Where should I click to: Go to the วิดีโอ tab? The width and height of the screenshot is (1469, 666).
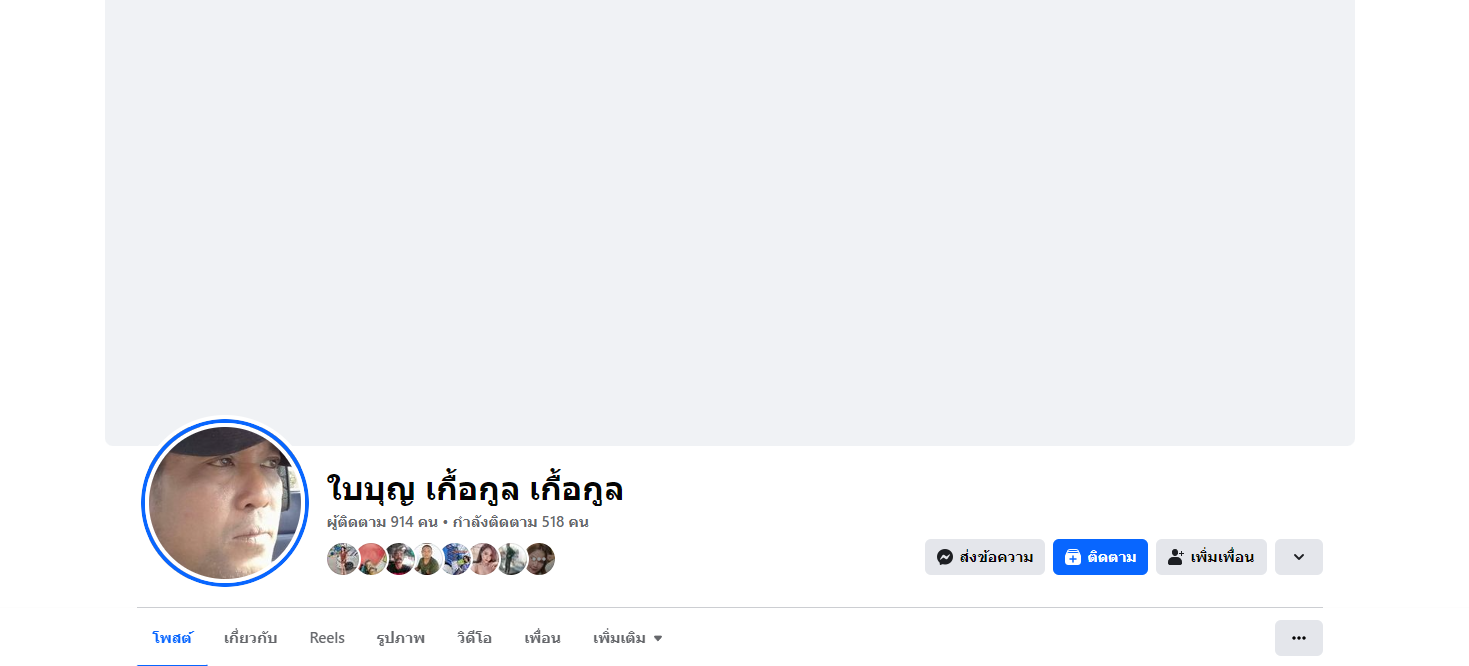[474, 638]
